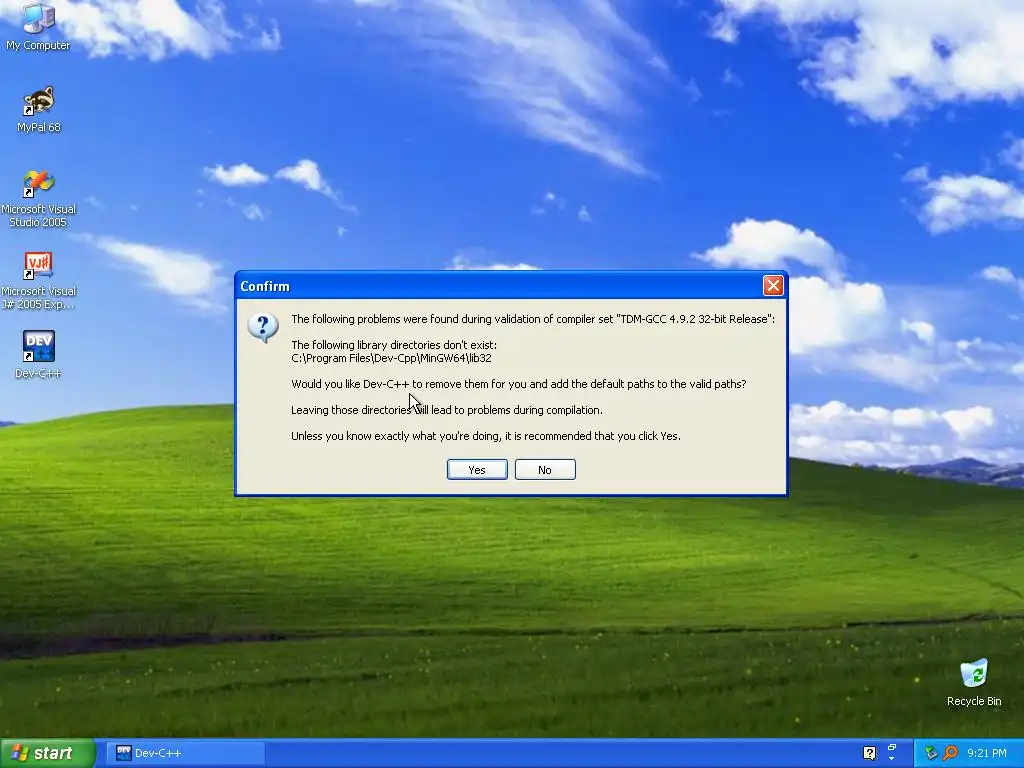Click 'The following library directories don't exist:' text
Image resolution: width=1024 pixels, height=768 pixels.
(x=394, y=345)
